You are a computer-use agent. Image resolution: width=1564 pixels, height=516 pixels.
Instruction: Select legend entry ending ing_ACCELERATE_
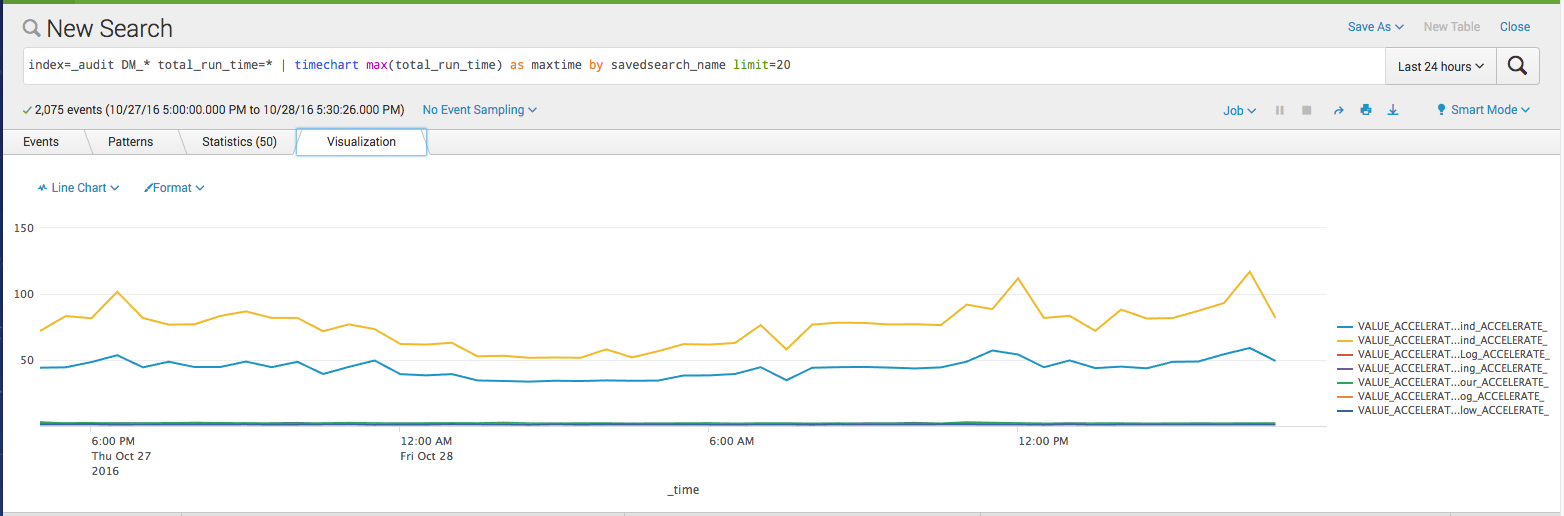coord(1443,368)
